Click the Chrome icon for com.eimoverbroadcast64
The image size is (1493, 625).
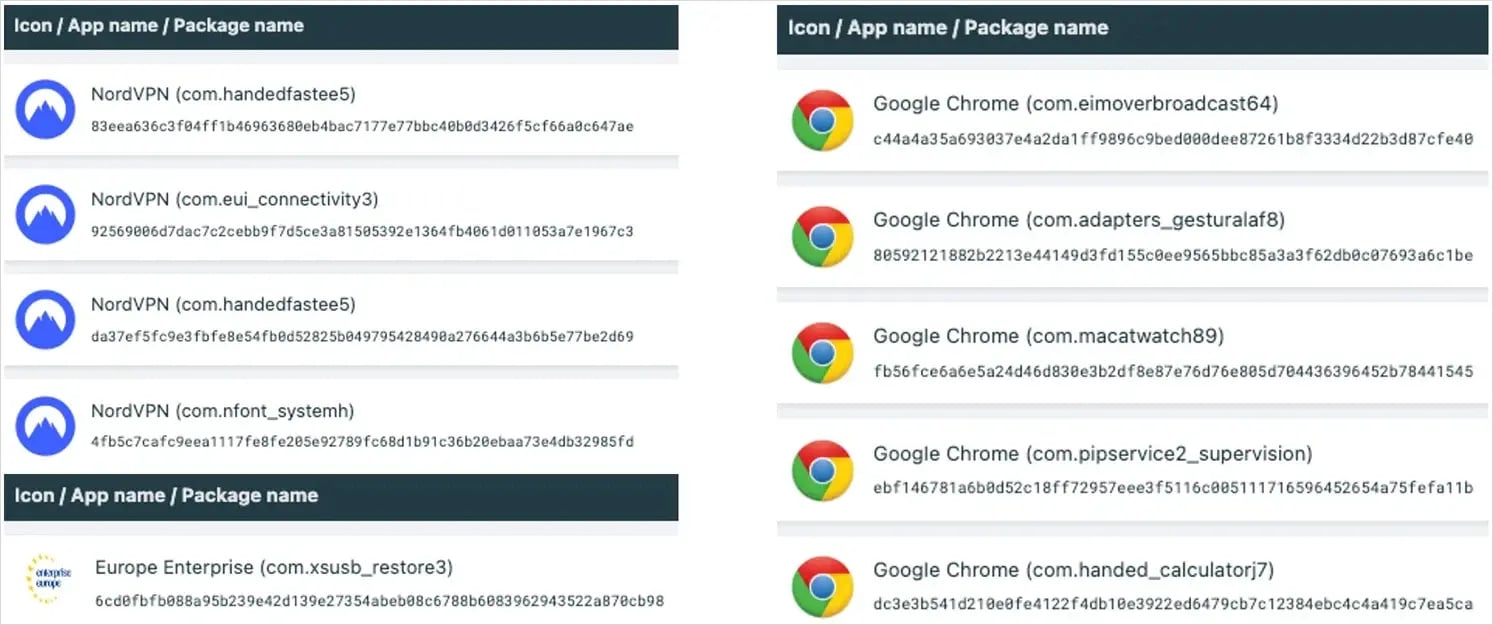pyautogui.click(x=822, y=120)
